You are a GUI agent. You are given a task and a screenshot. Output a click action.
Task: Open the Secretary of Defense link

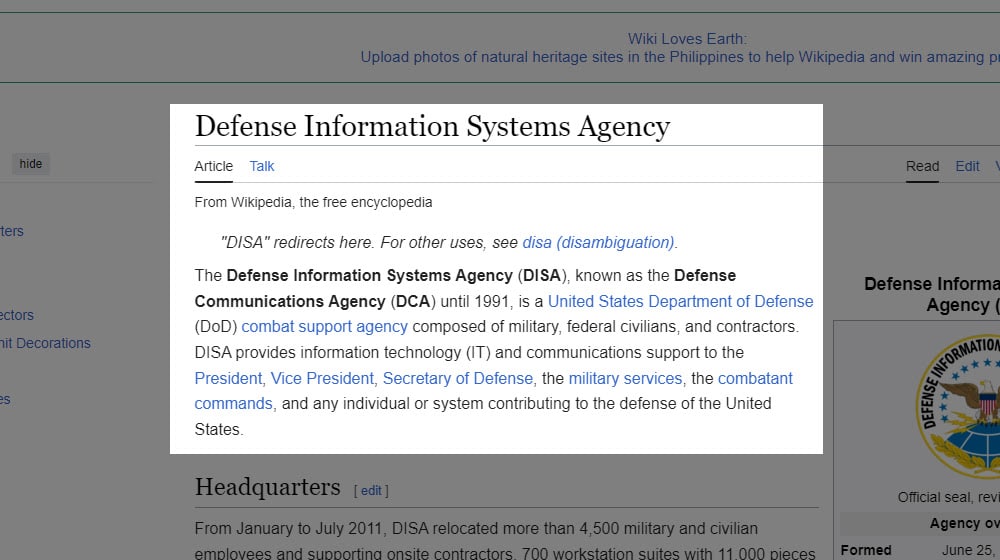coord(457,378)
